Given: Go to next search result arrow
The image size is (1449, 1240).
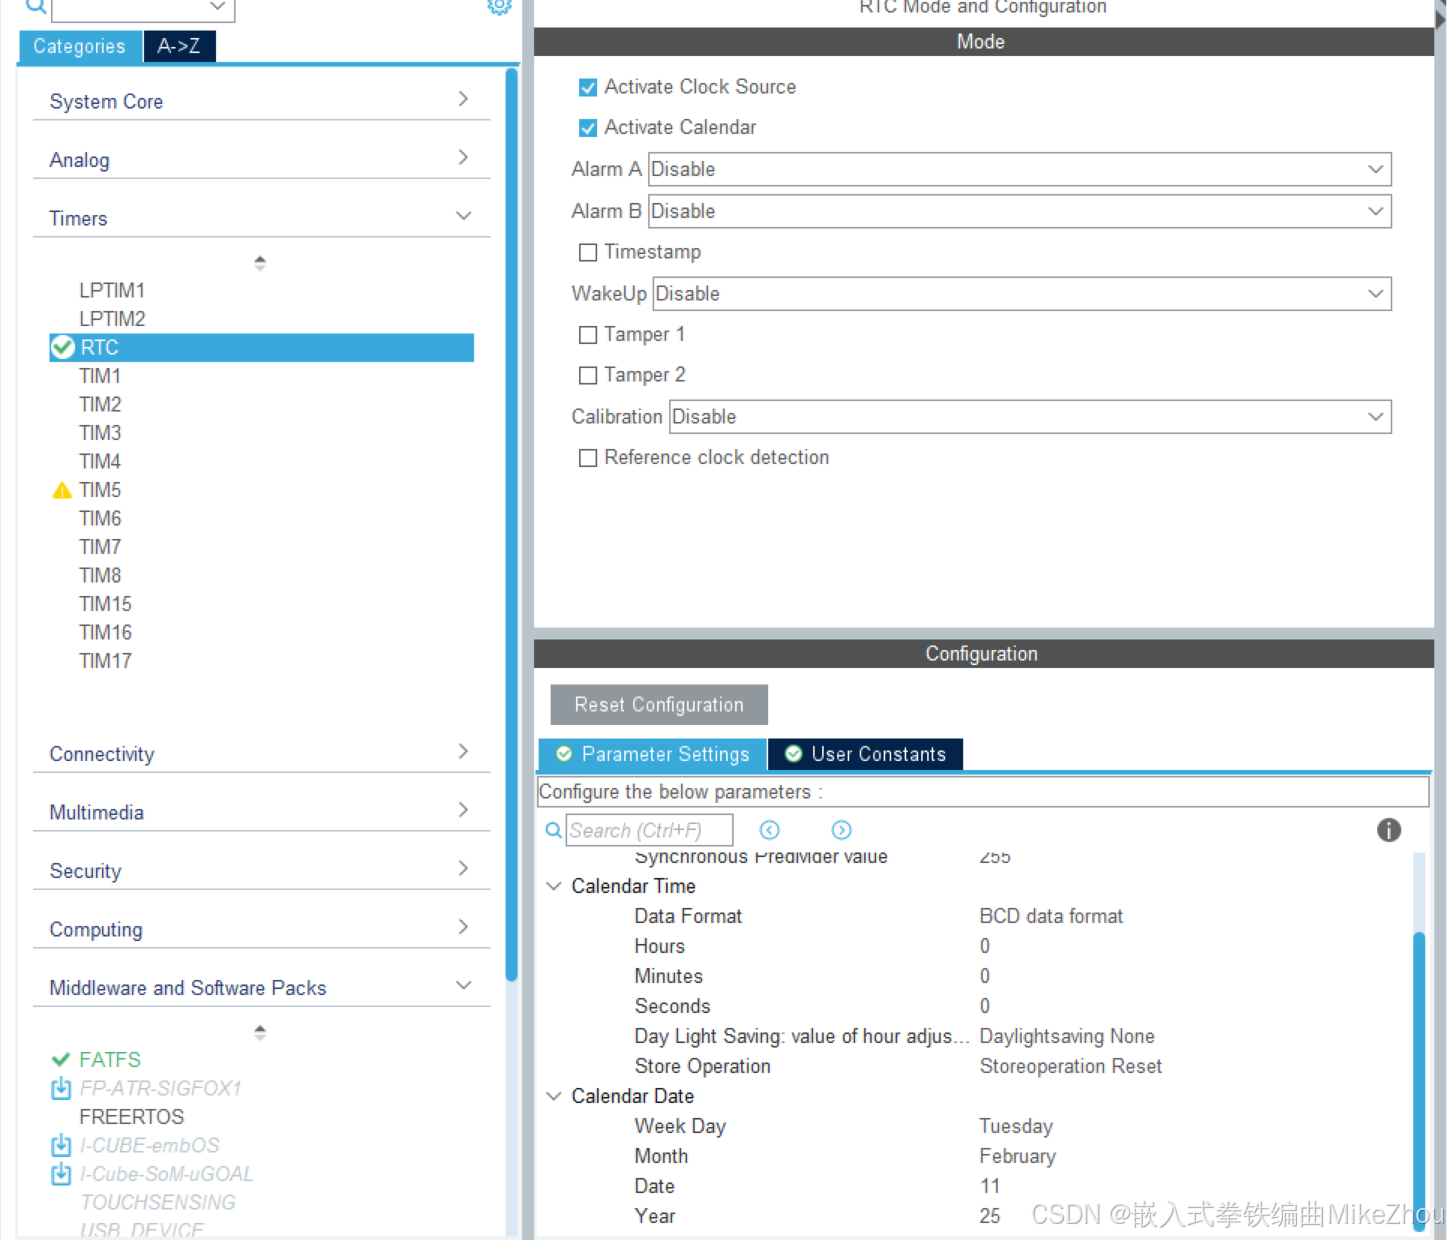Looking at the screenshot, I should [x=841, y=830].
